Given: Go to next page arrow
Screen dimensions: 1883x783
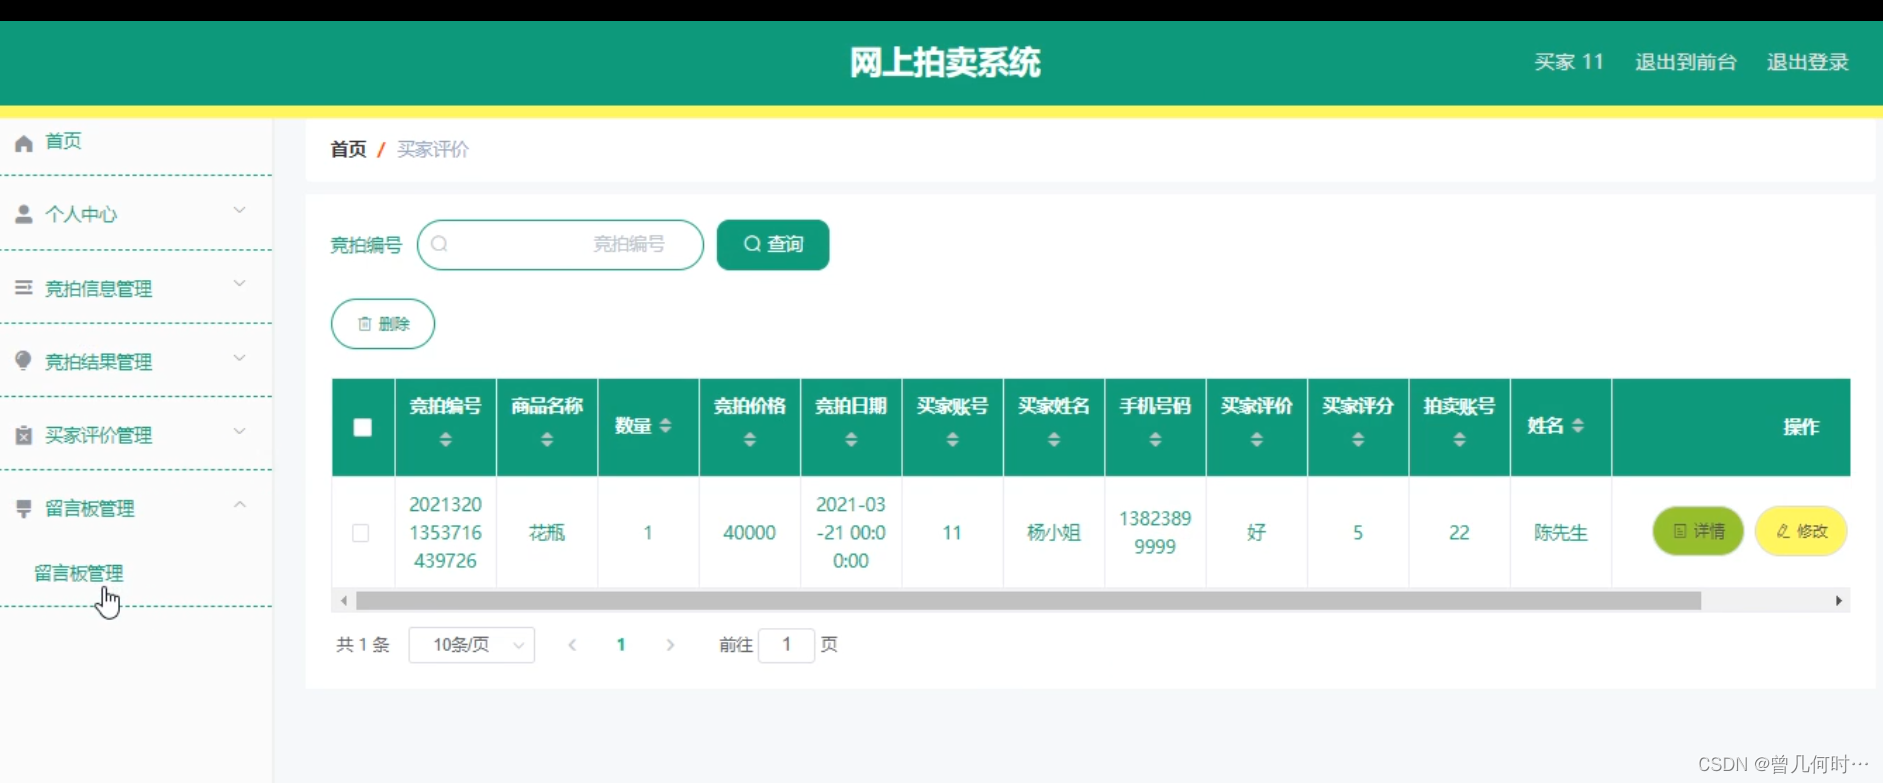Looking at the screenshot, I should click(x=670, y=645).
